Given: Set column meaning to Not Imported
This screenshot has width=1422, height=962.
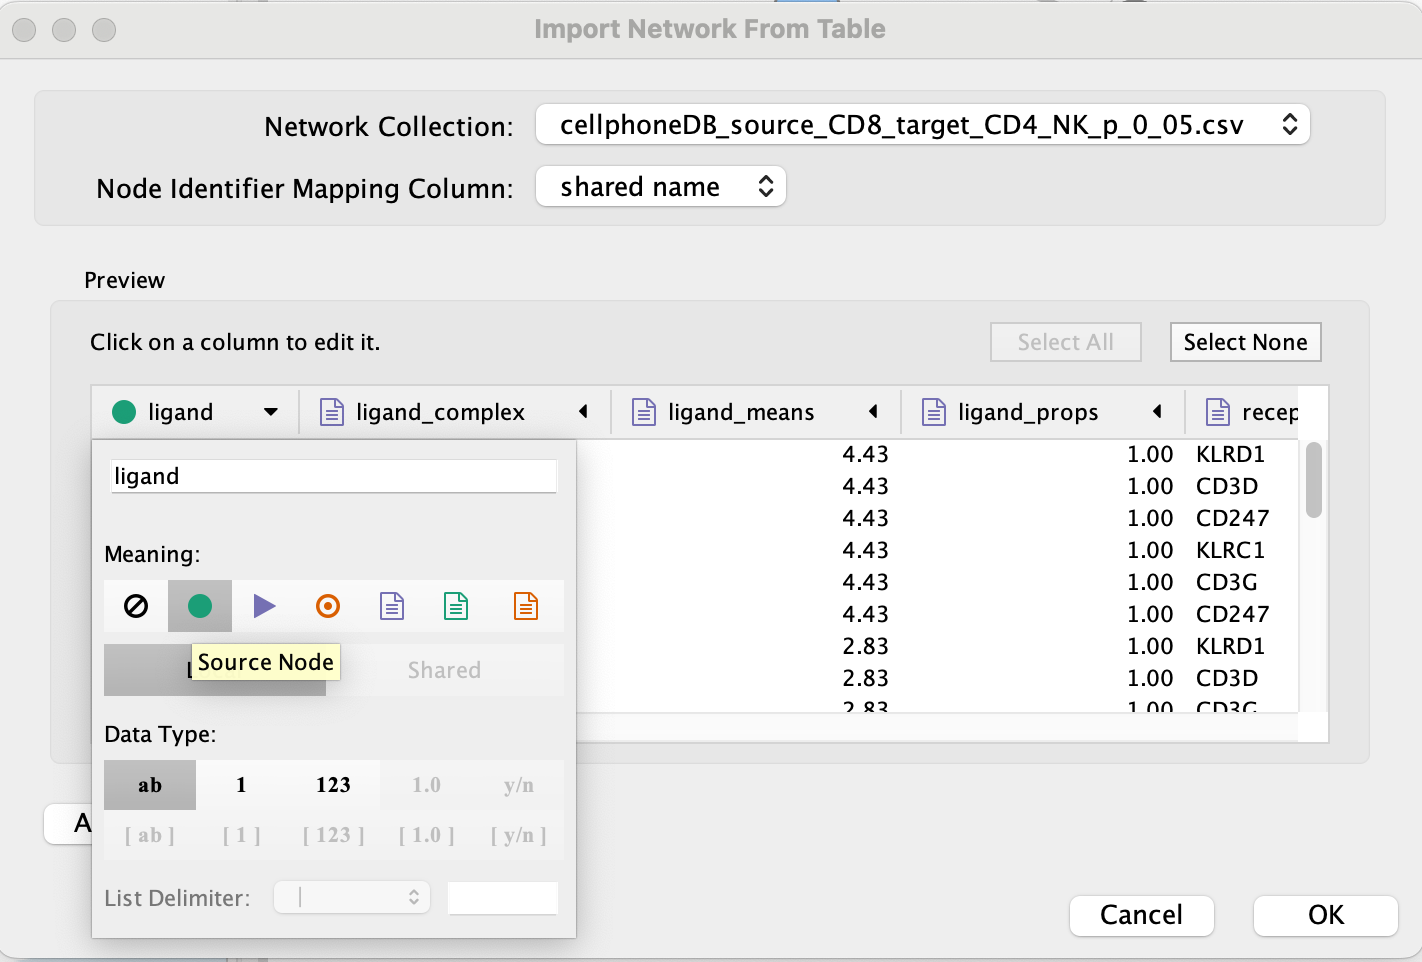Looking at the screenshot, I should point(136,606).
